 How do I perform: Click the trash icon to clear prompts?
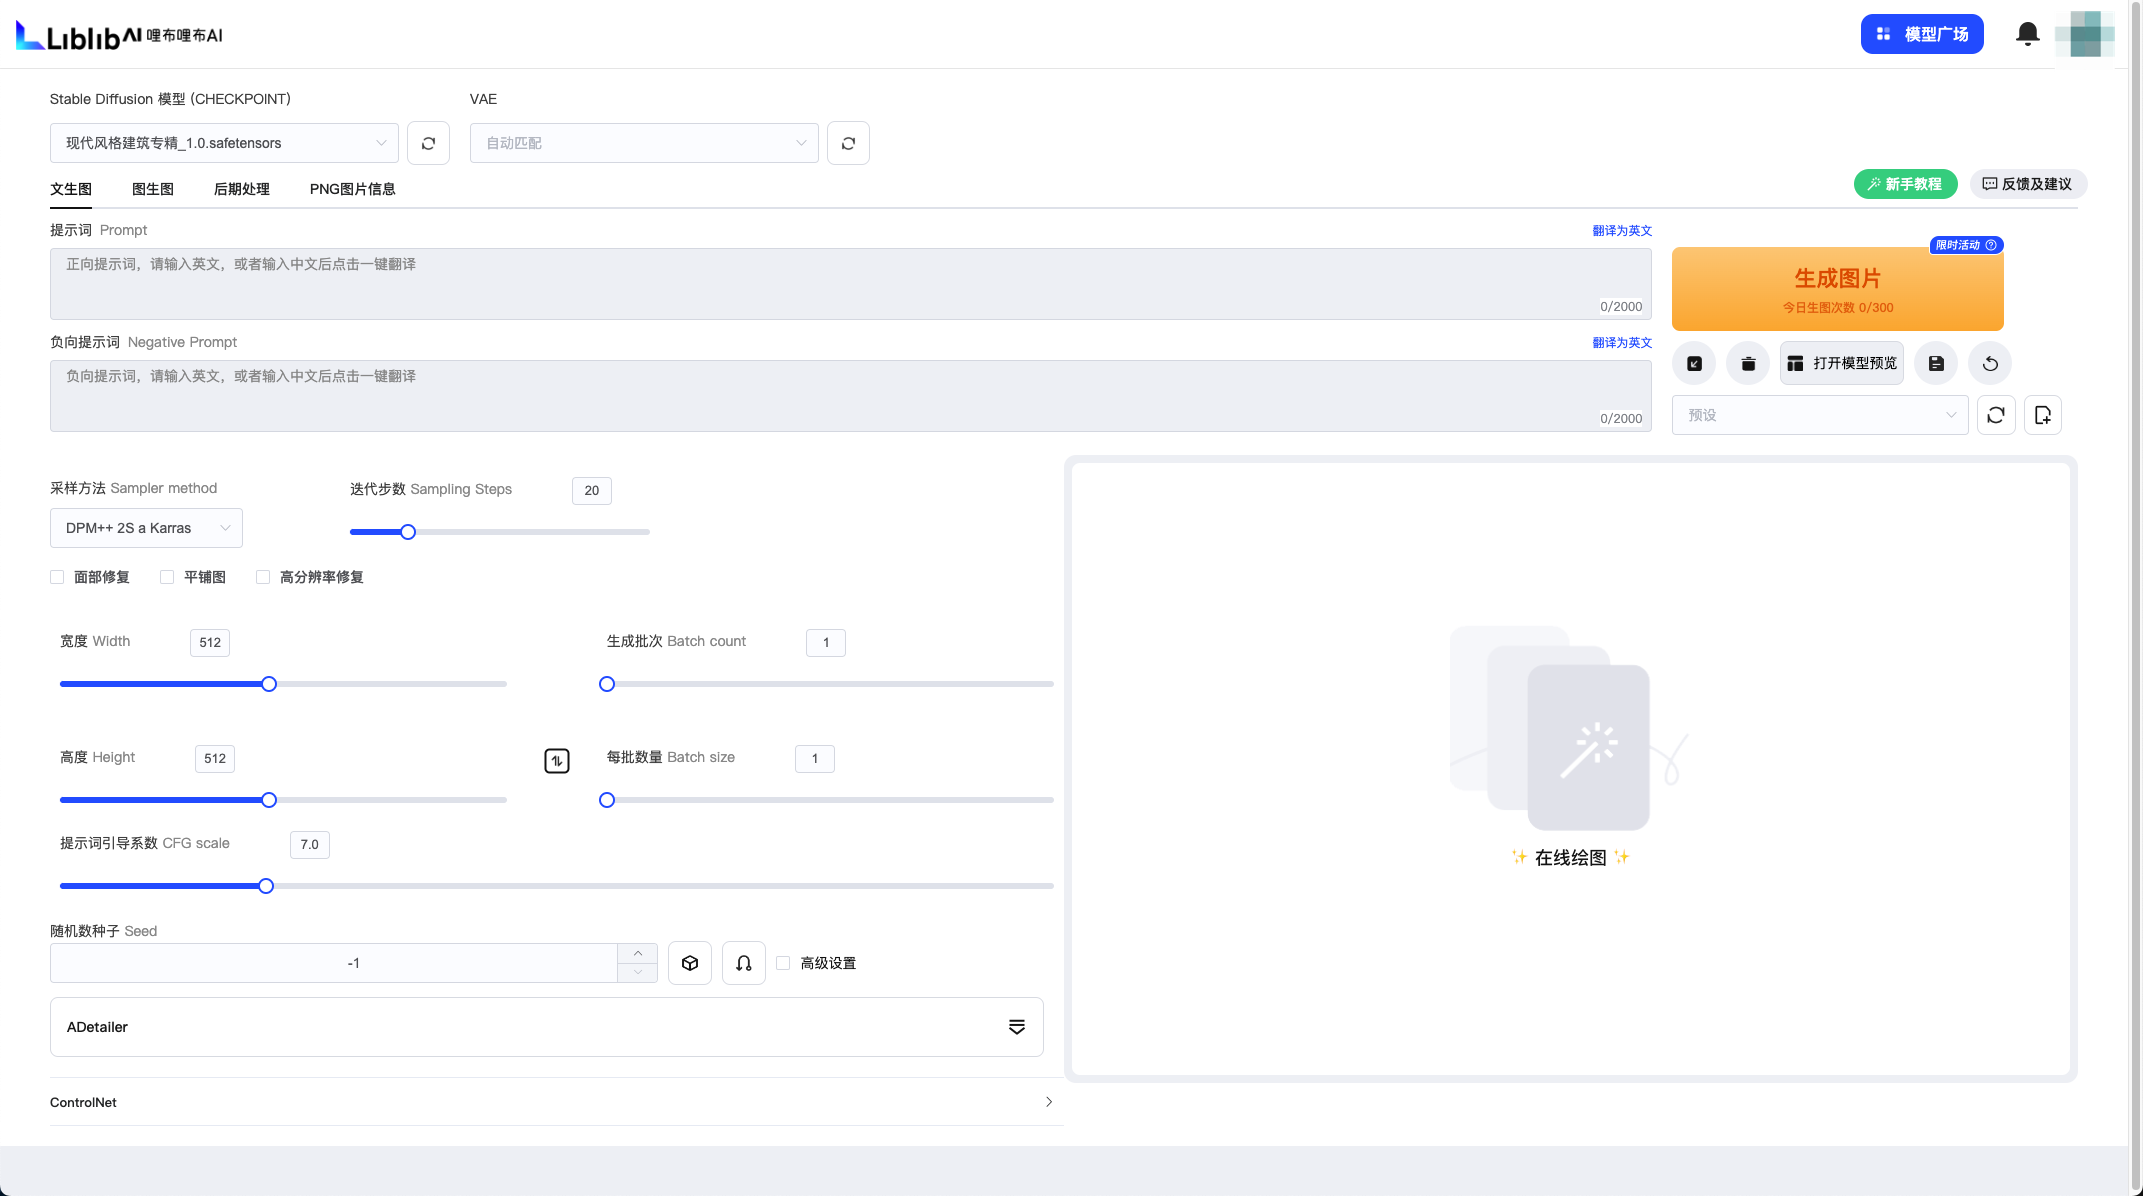(x=1748, y=364)
